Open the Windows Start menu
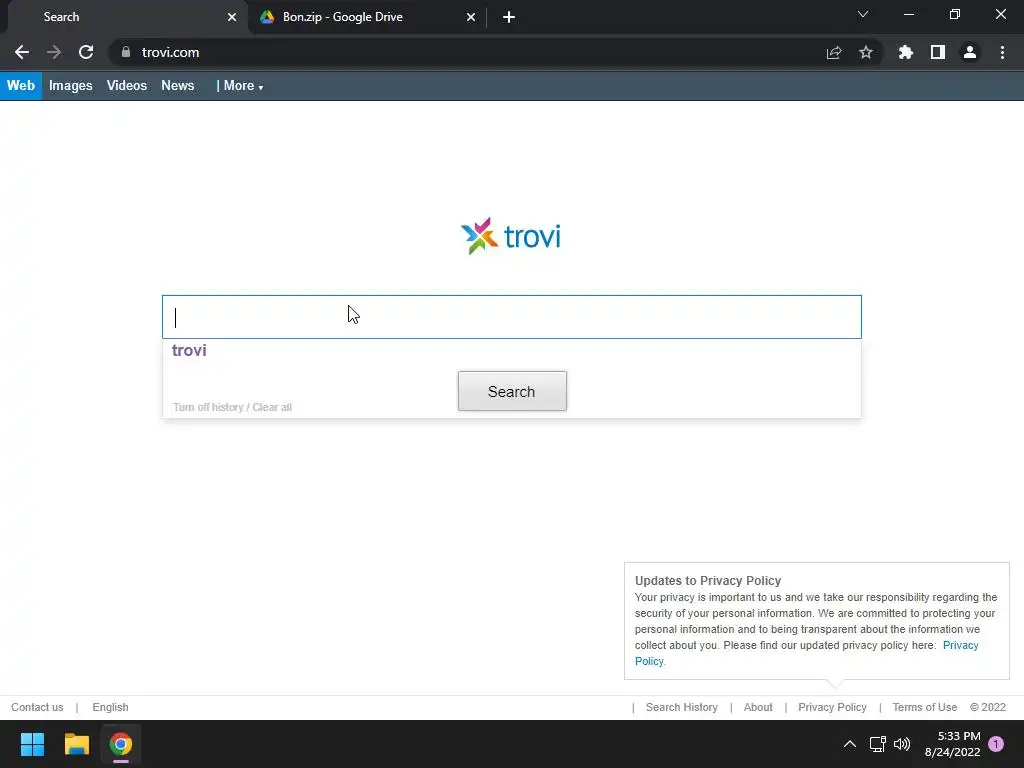 point(32,744)
